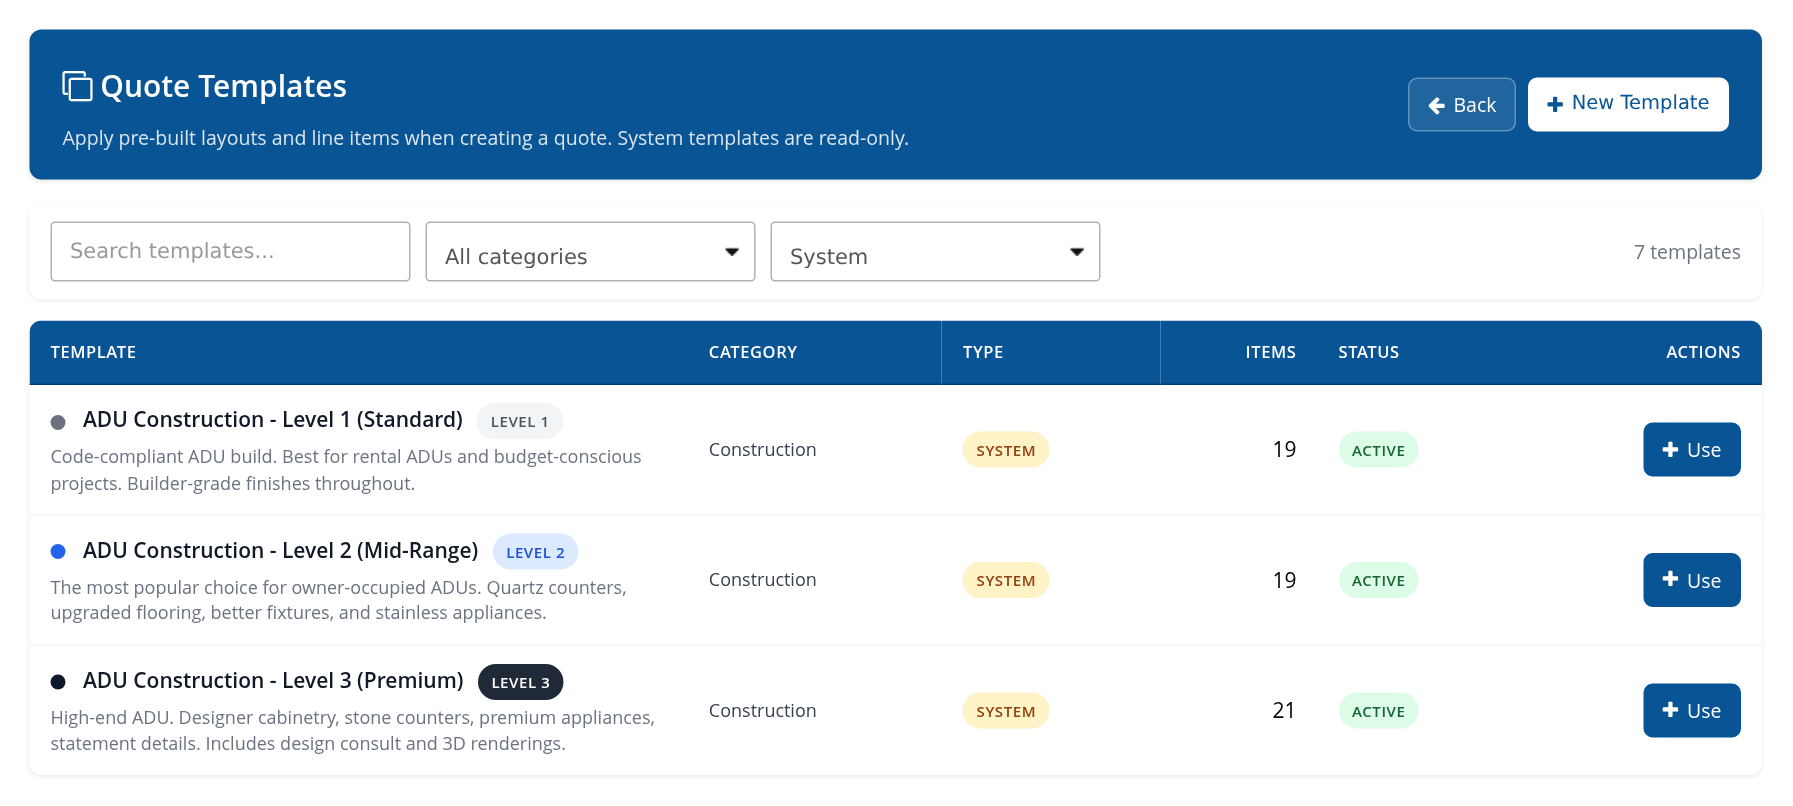Click the ITEMS column header

pyautogui.click(x=1270, y=352)
